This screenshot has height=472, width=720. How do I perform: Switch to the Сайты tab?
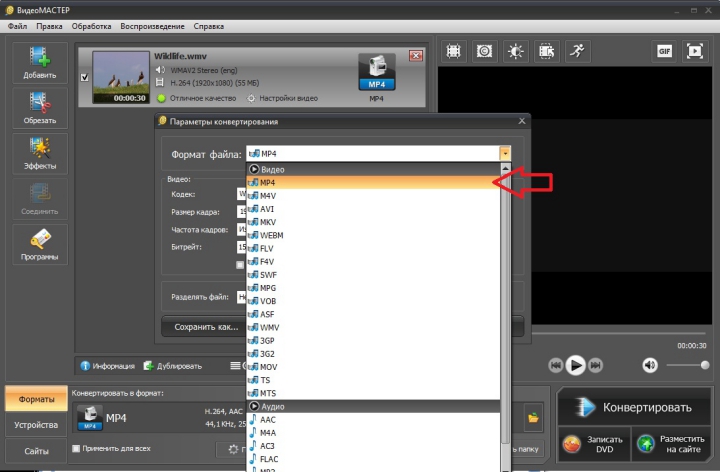(36, 451)
